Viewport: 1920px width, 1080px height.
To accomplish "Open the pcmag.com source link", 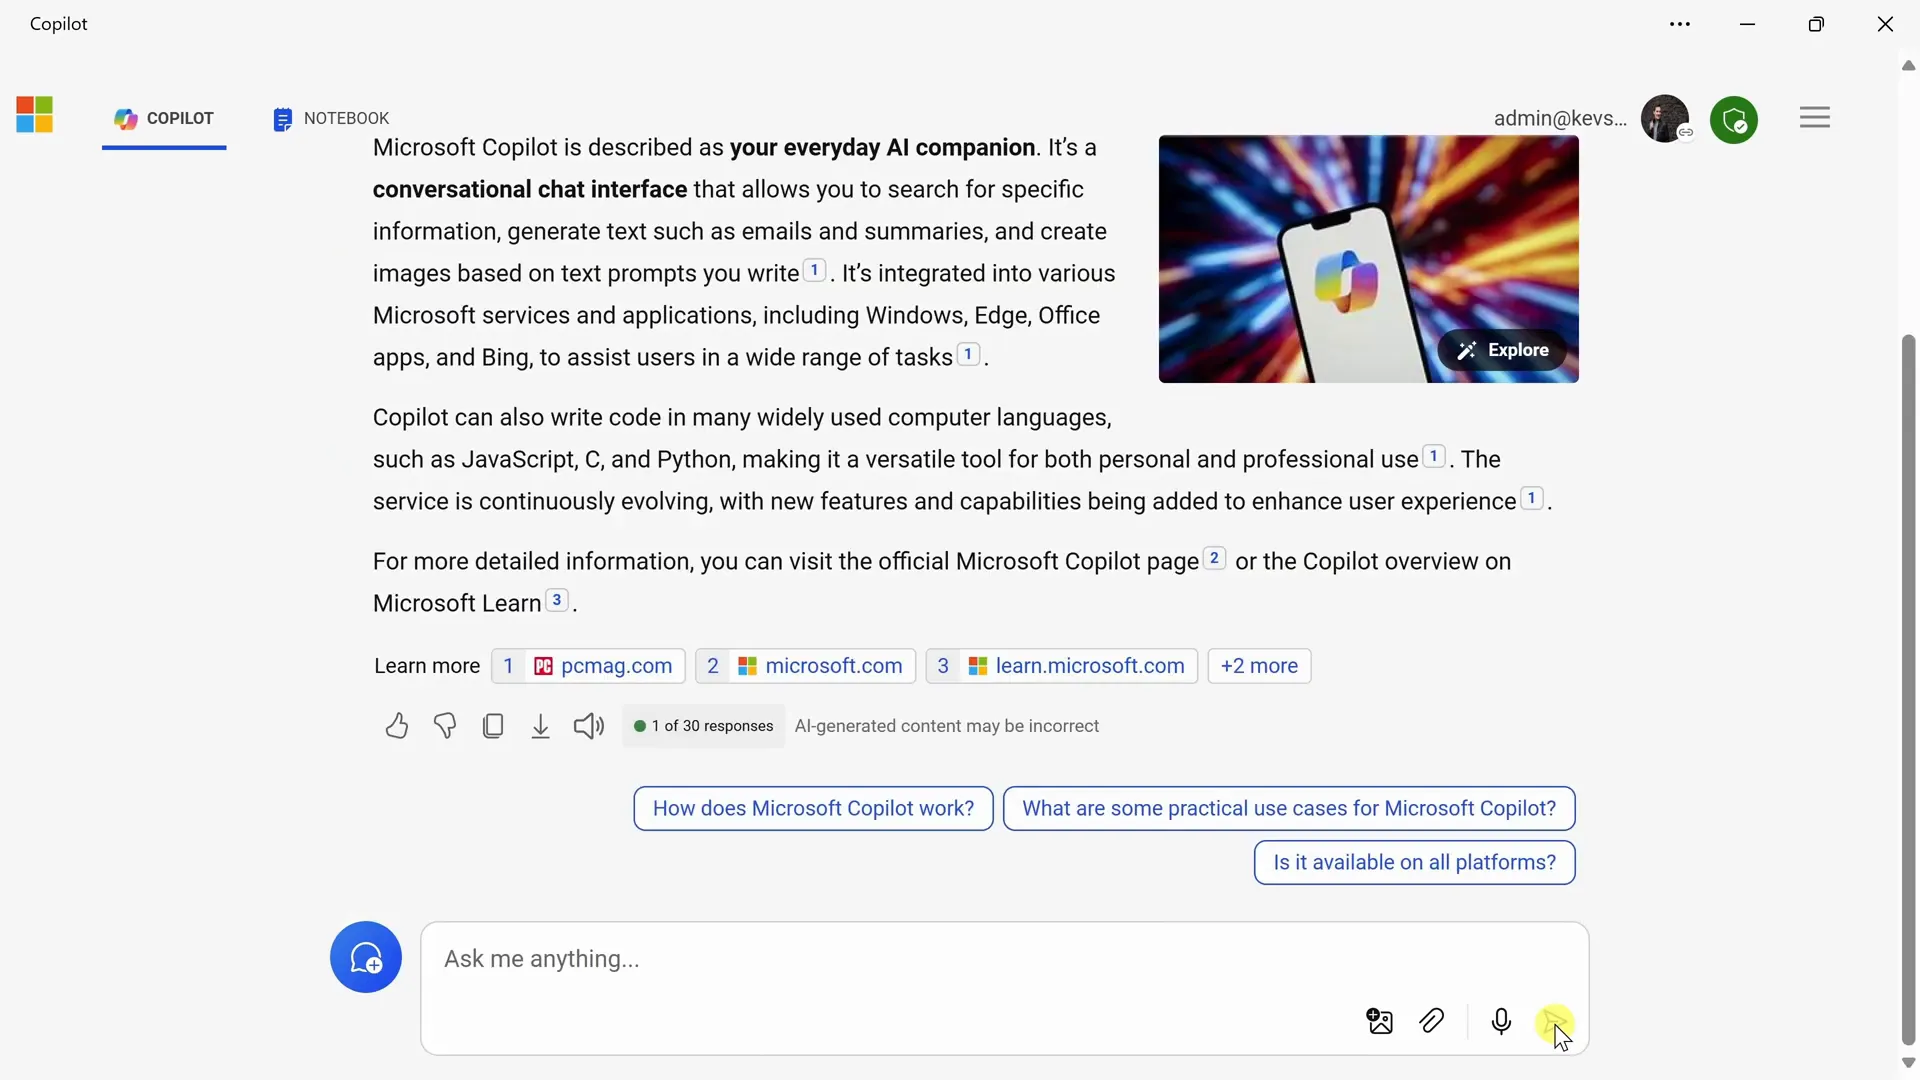I will 588,666.
